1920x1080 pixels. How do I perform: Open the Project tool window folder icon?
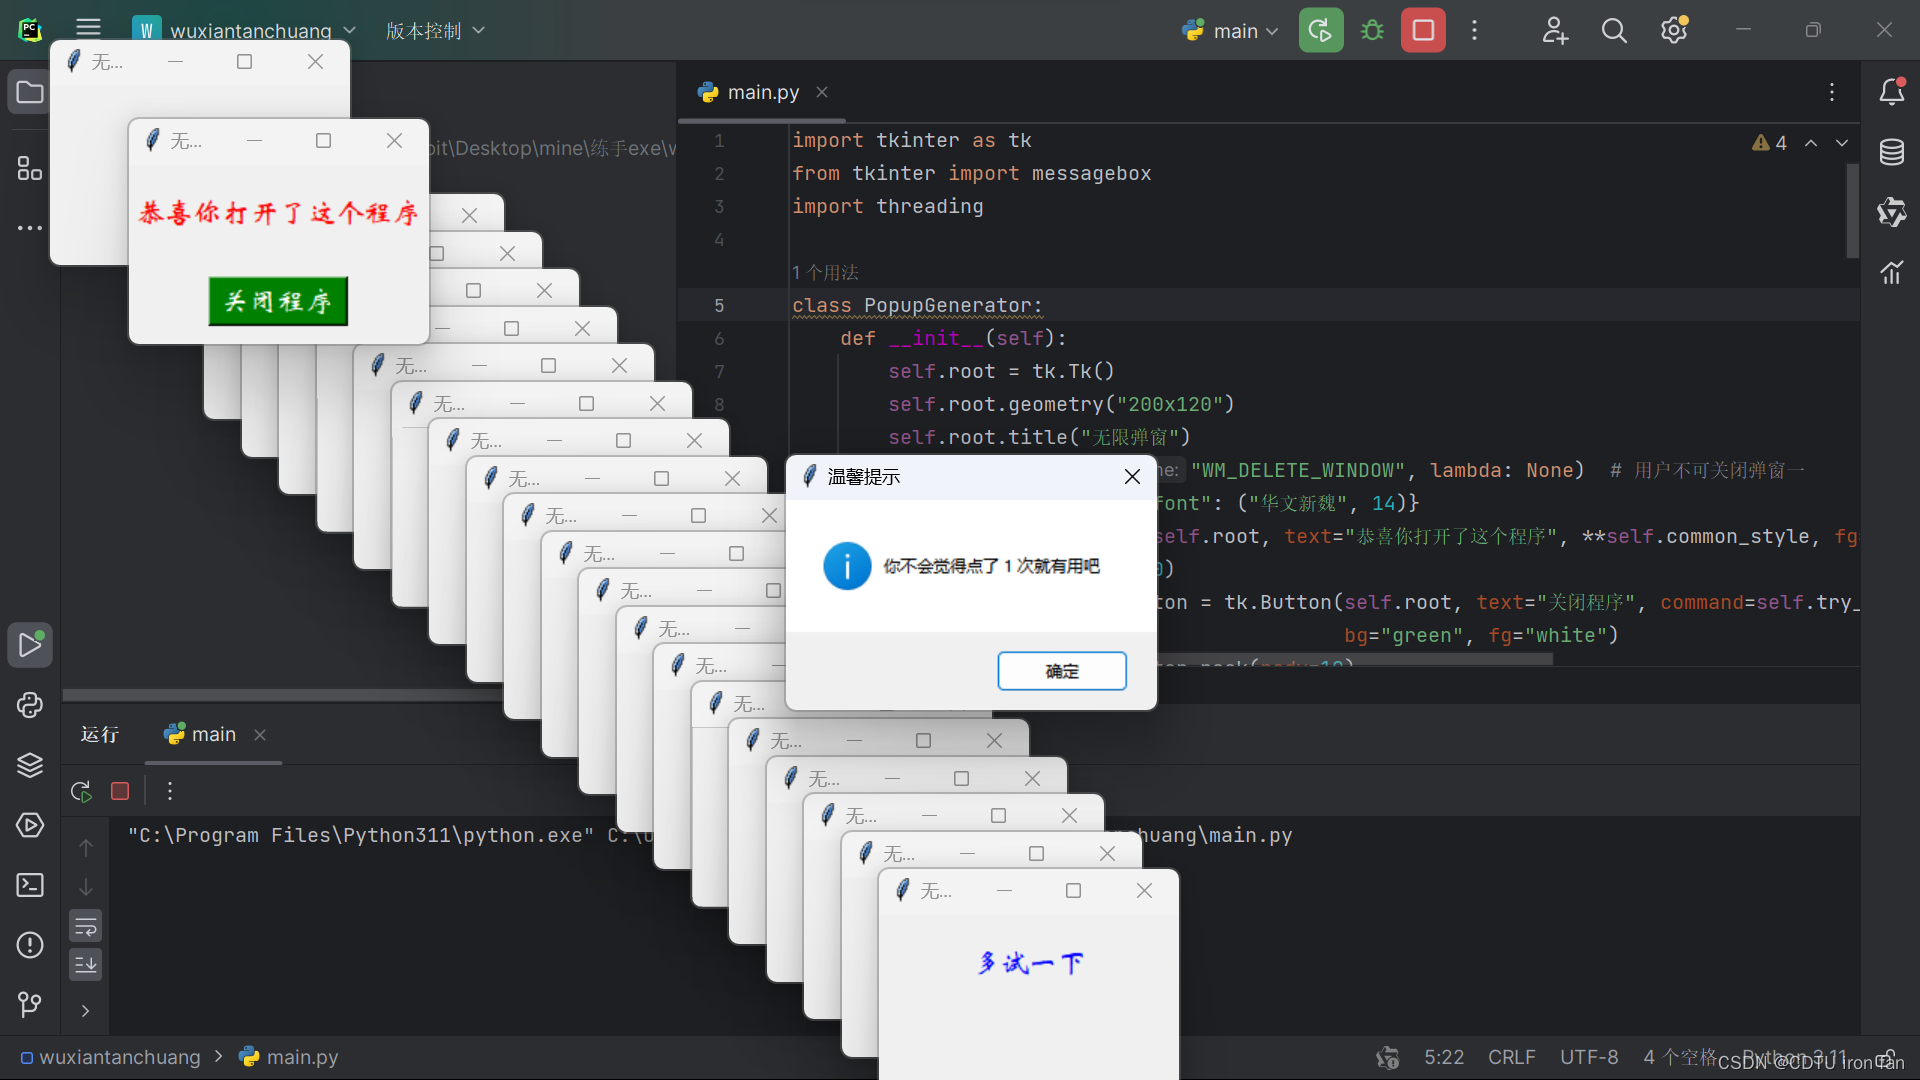30,93
